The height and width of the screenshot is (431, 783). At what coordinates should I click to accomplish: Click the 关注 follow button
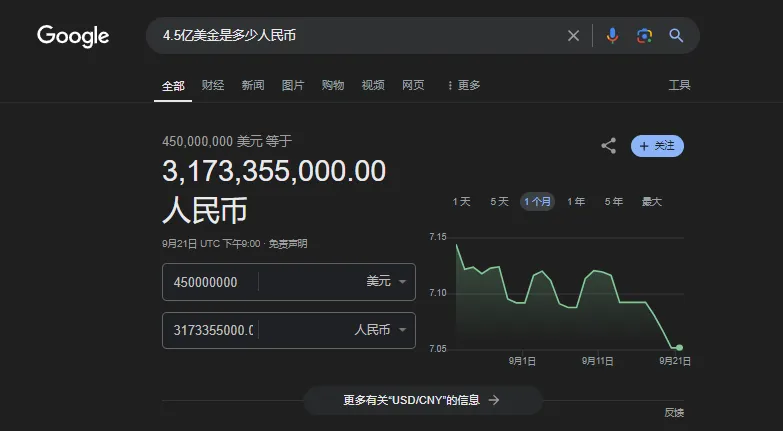click(657, 146)
